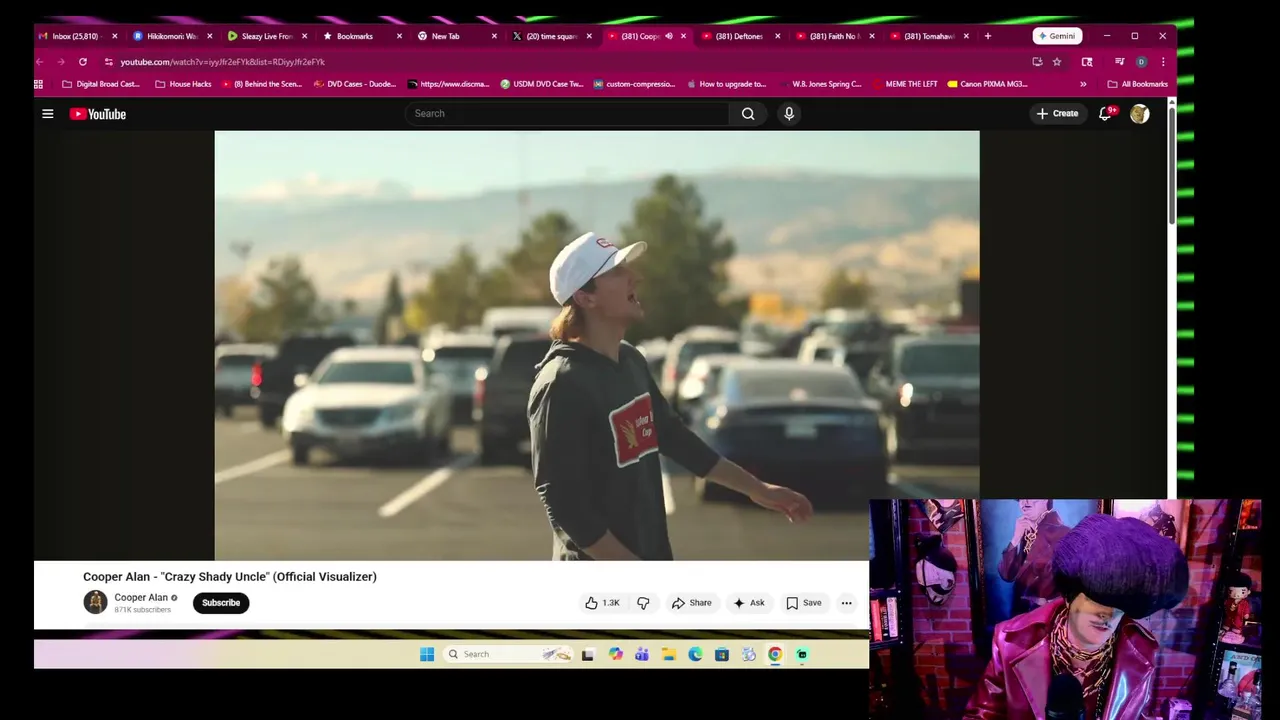The width and height of the screenshot is (1280, 720).
Task: Launch File Explorer from taskbar
Action: pos(668,654)
